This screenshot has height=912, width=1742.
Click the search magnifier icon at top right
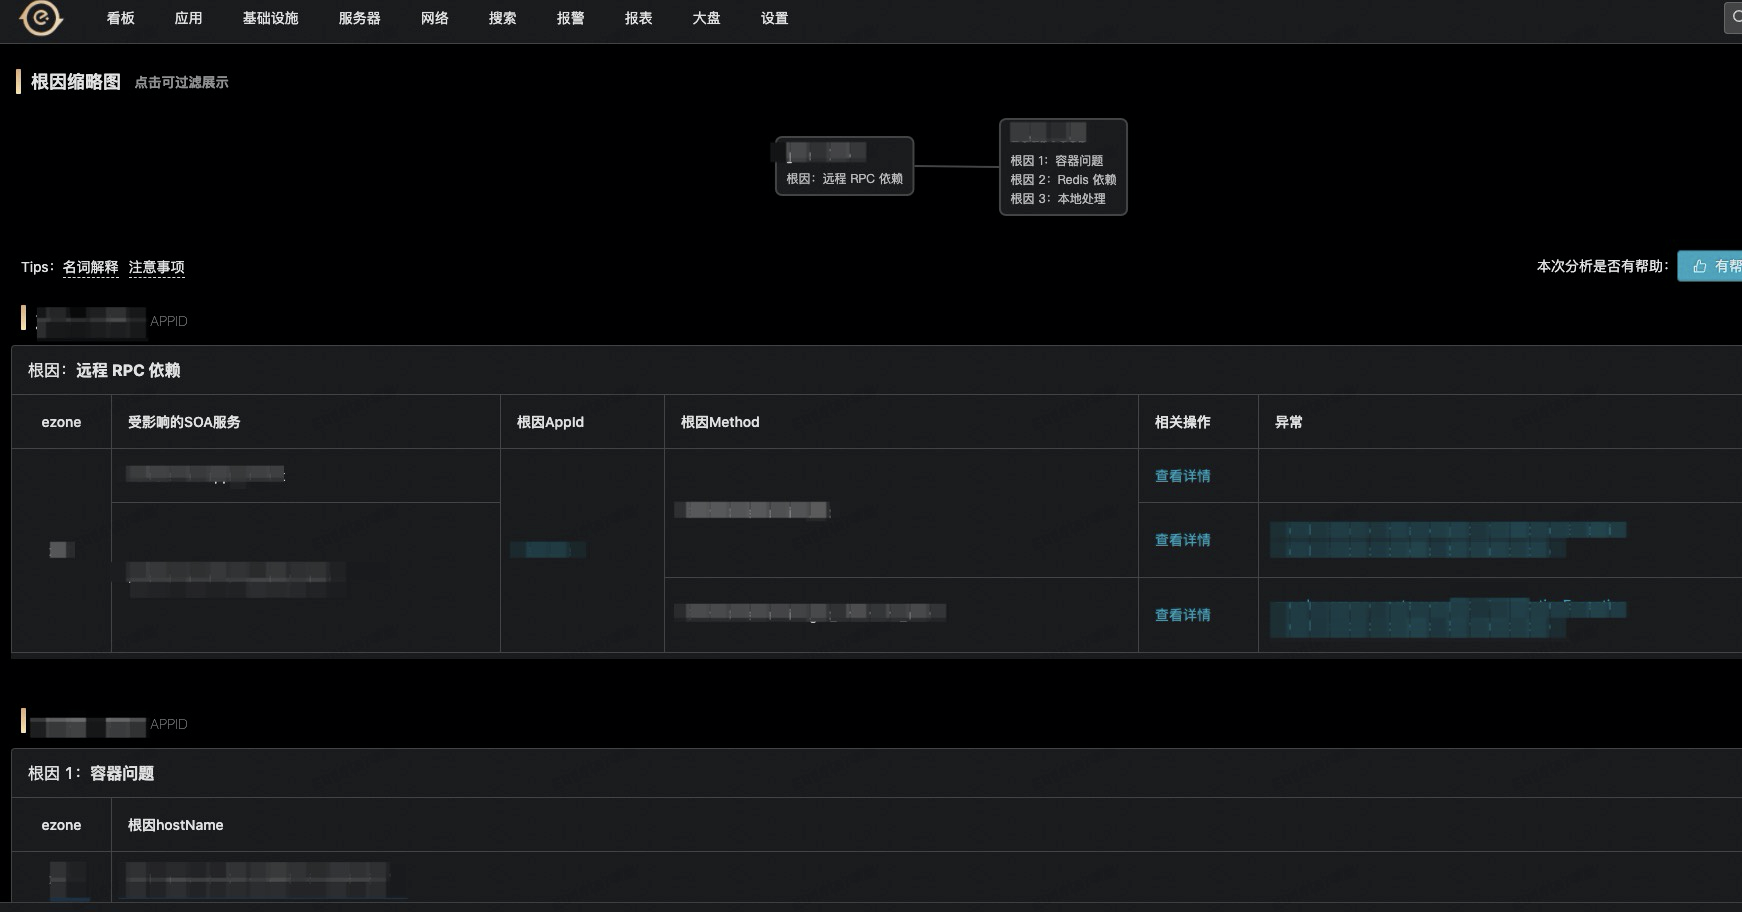coord(1736,18)
